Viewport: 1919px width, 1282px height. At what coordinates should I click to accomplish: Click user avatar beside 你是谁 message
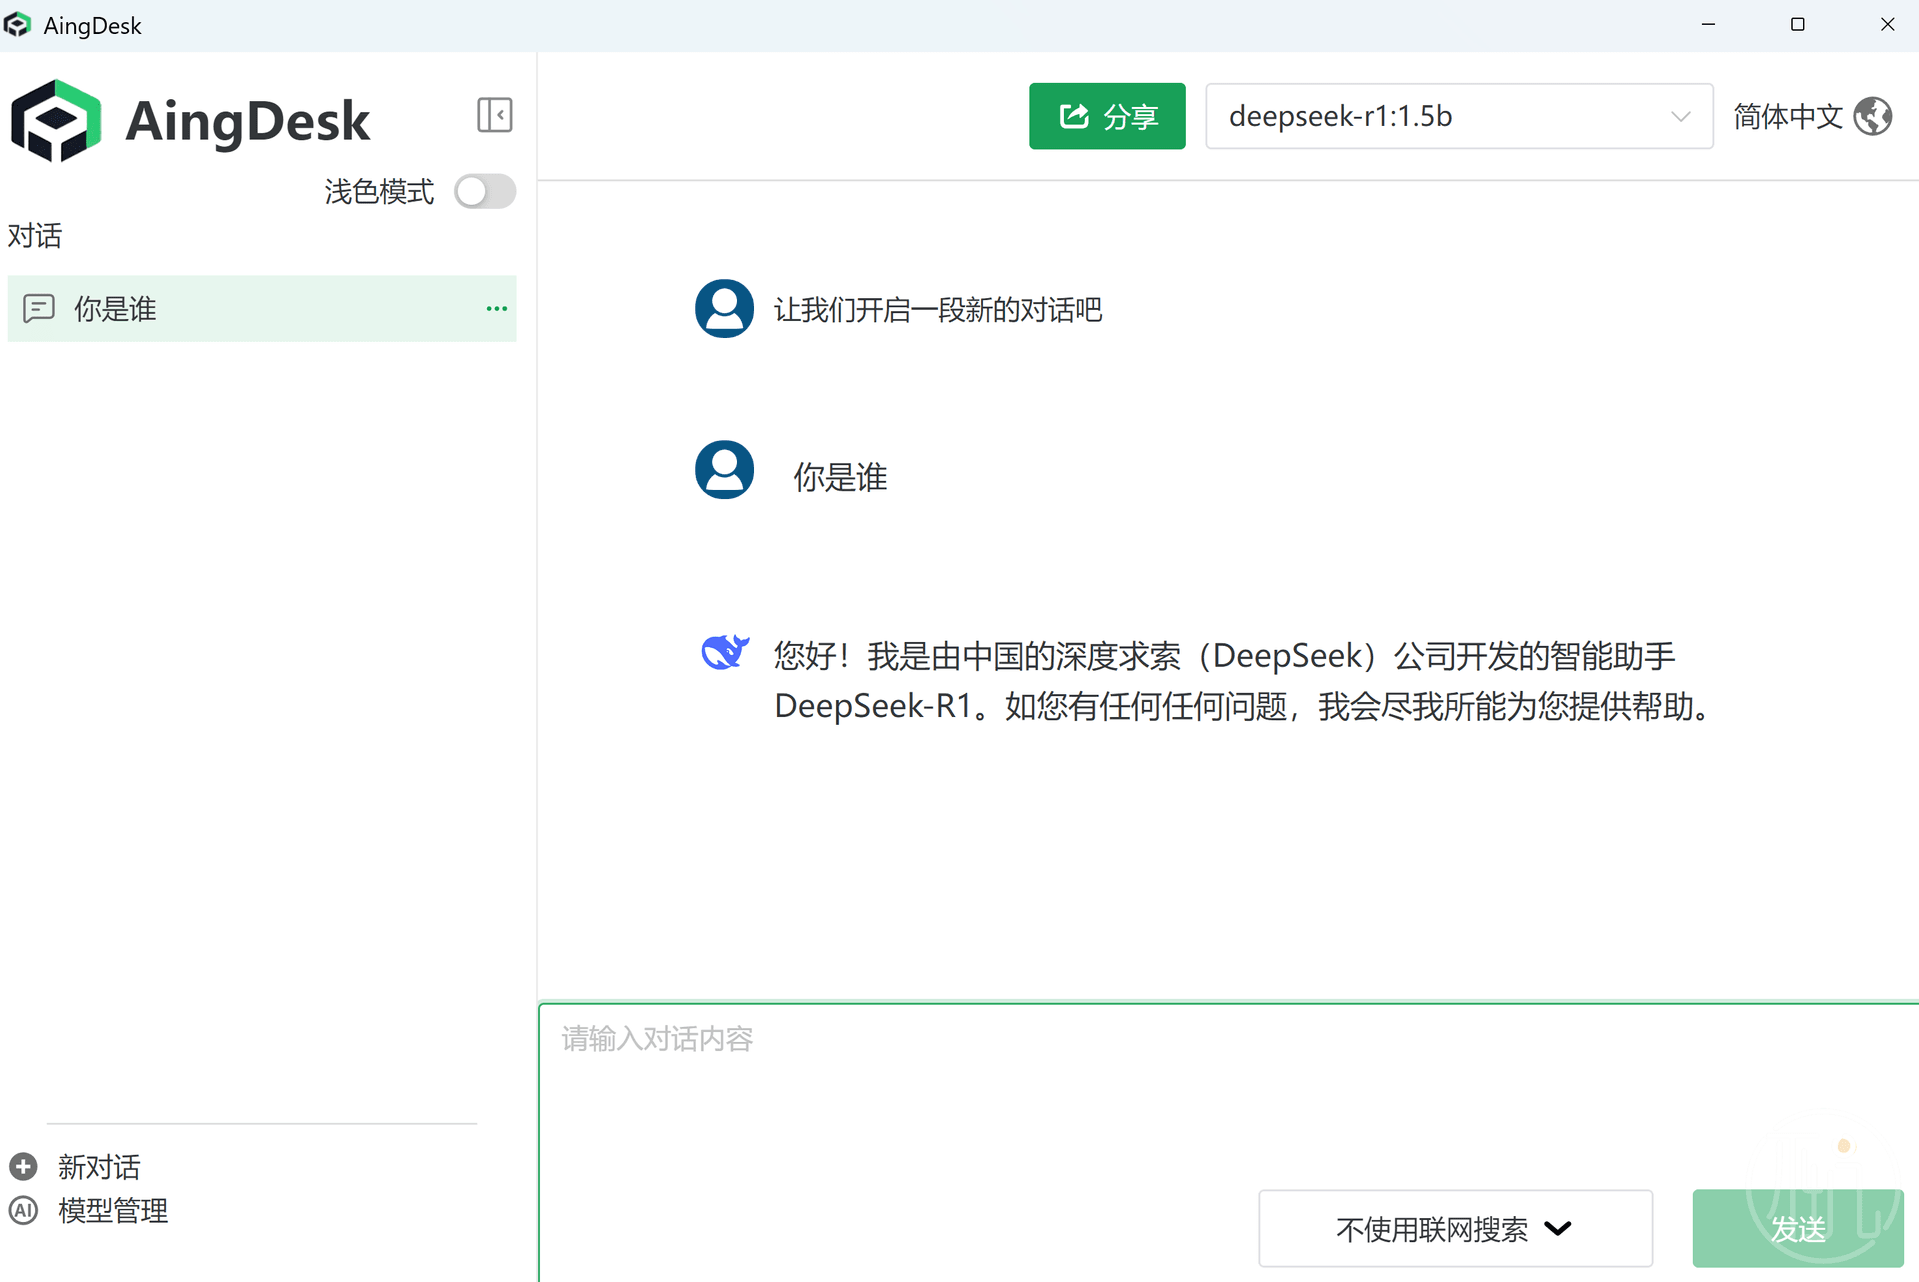click(x=724, y=469)
